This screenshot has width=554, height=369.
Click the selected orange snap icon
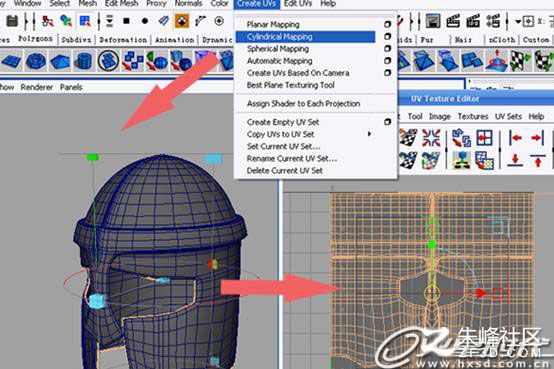coord(182,21)
